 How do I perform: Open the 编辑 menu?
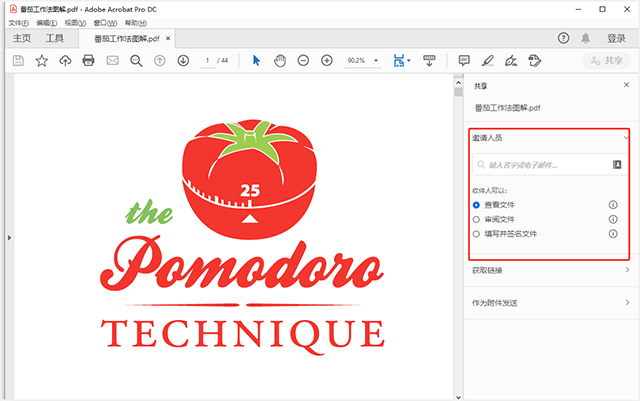[x=47, y=23]
